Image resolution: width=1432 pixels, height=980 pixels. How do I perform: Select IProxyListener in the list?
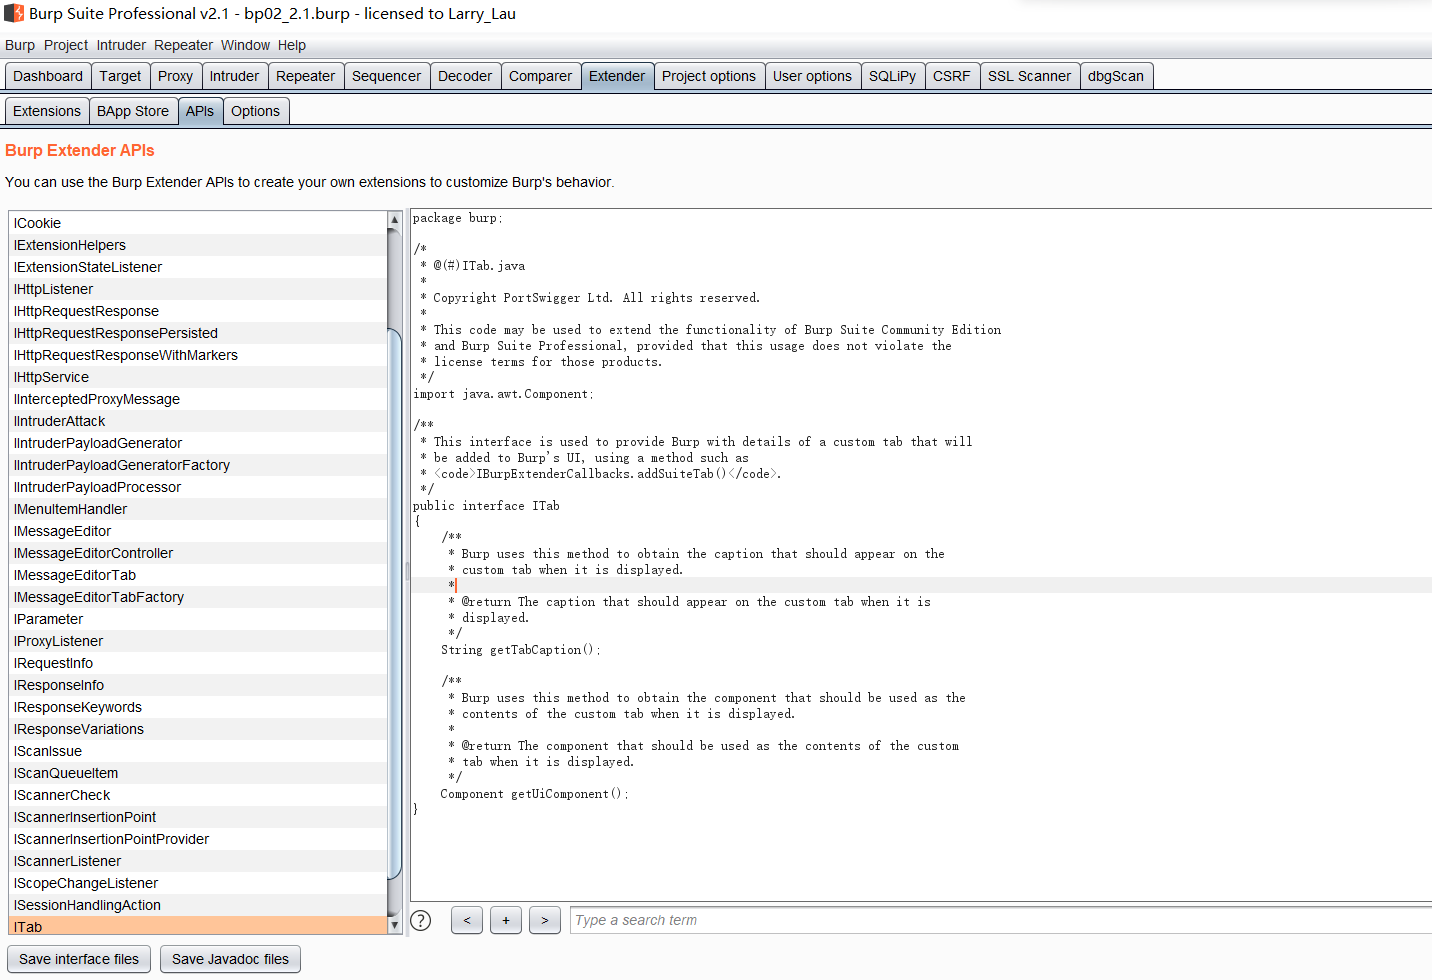(198, 641)
